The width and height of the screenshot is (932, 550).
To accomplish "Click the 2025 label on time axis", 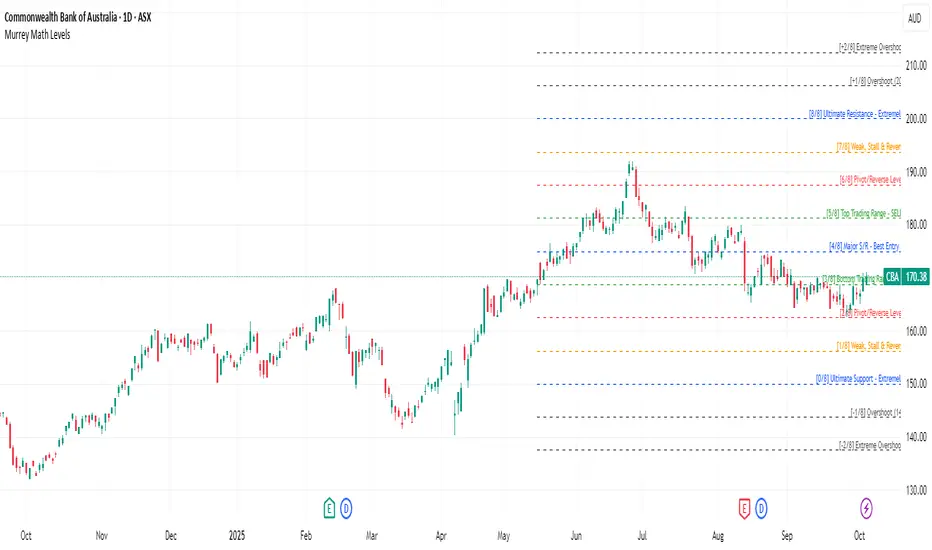I will click(x=237, y=534).
